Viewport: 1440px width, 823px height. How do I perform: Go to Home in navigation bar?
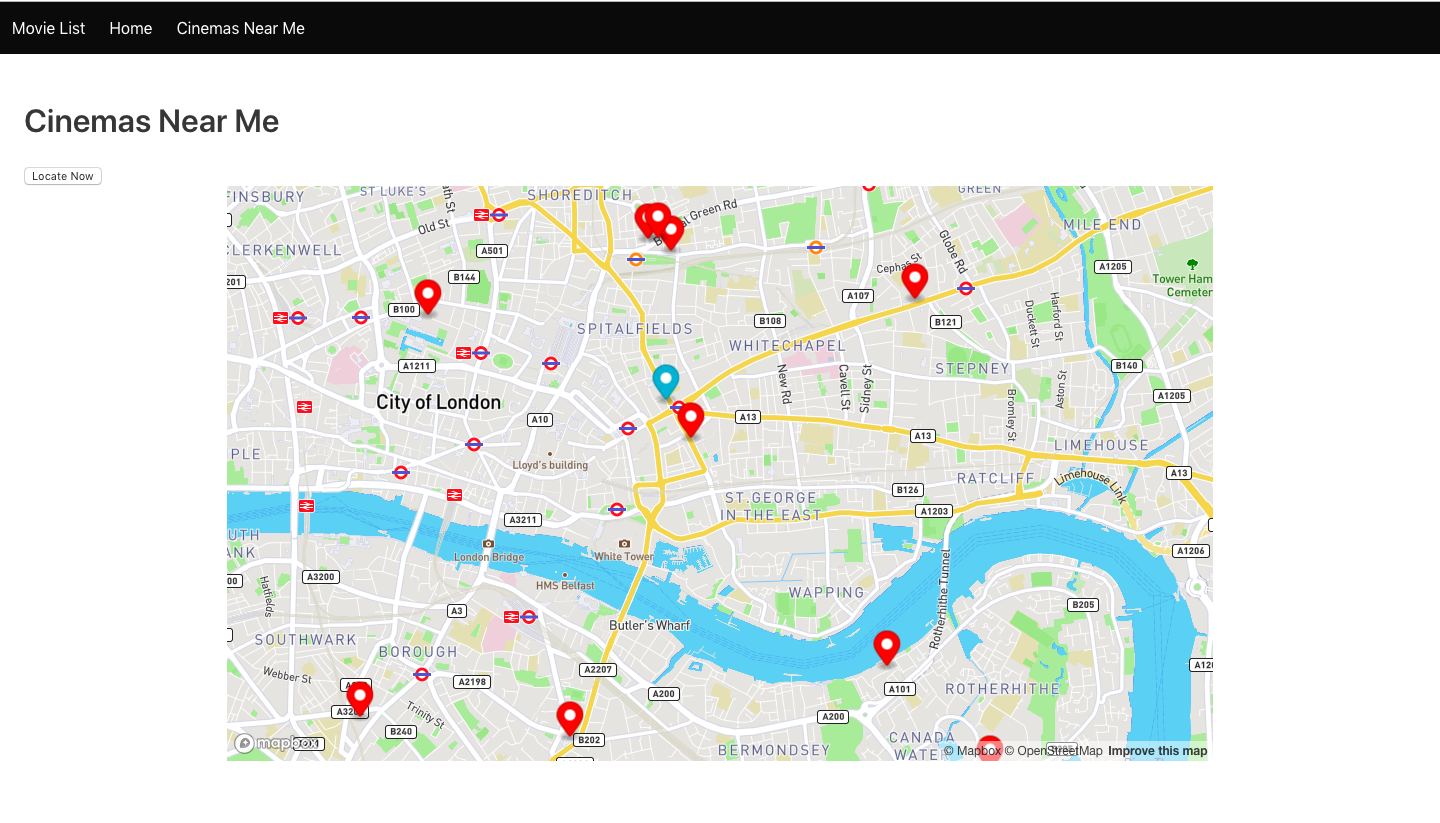[x=131, y=28]
